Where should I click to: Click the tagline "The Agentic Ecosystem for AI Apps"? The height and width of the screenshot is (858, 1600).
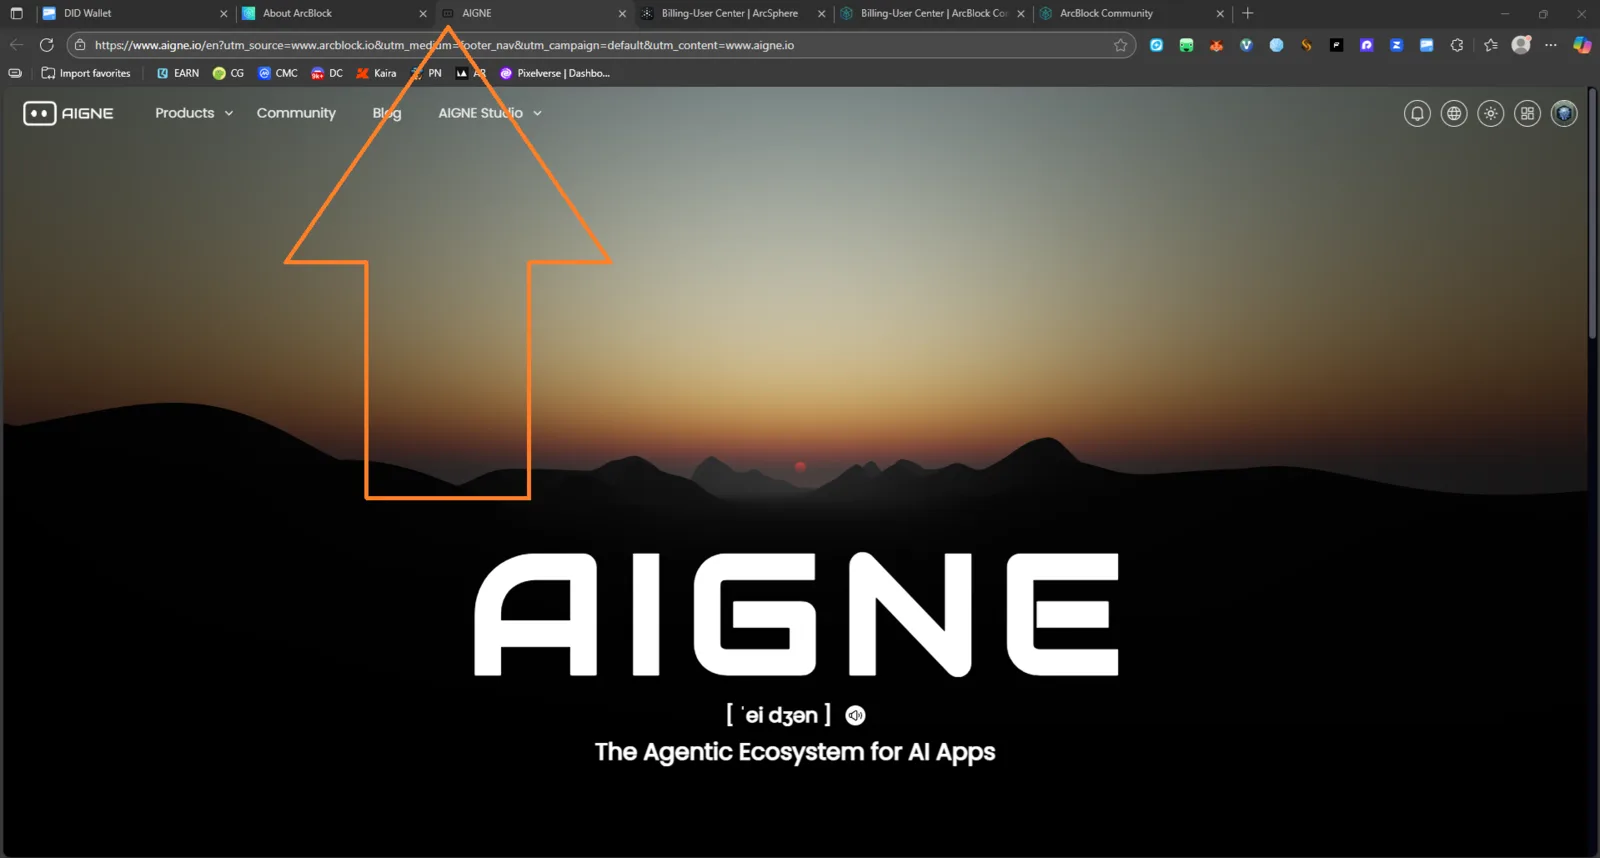point(795,752)
